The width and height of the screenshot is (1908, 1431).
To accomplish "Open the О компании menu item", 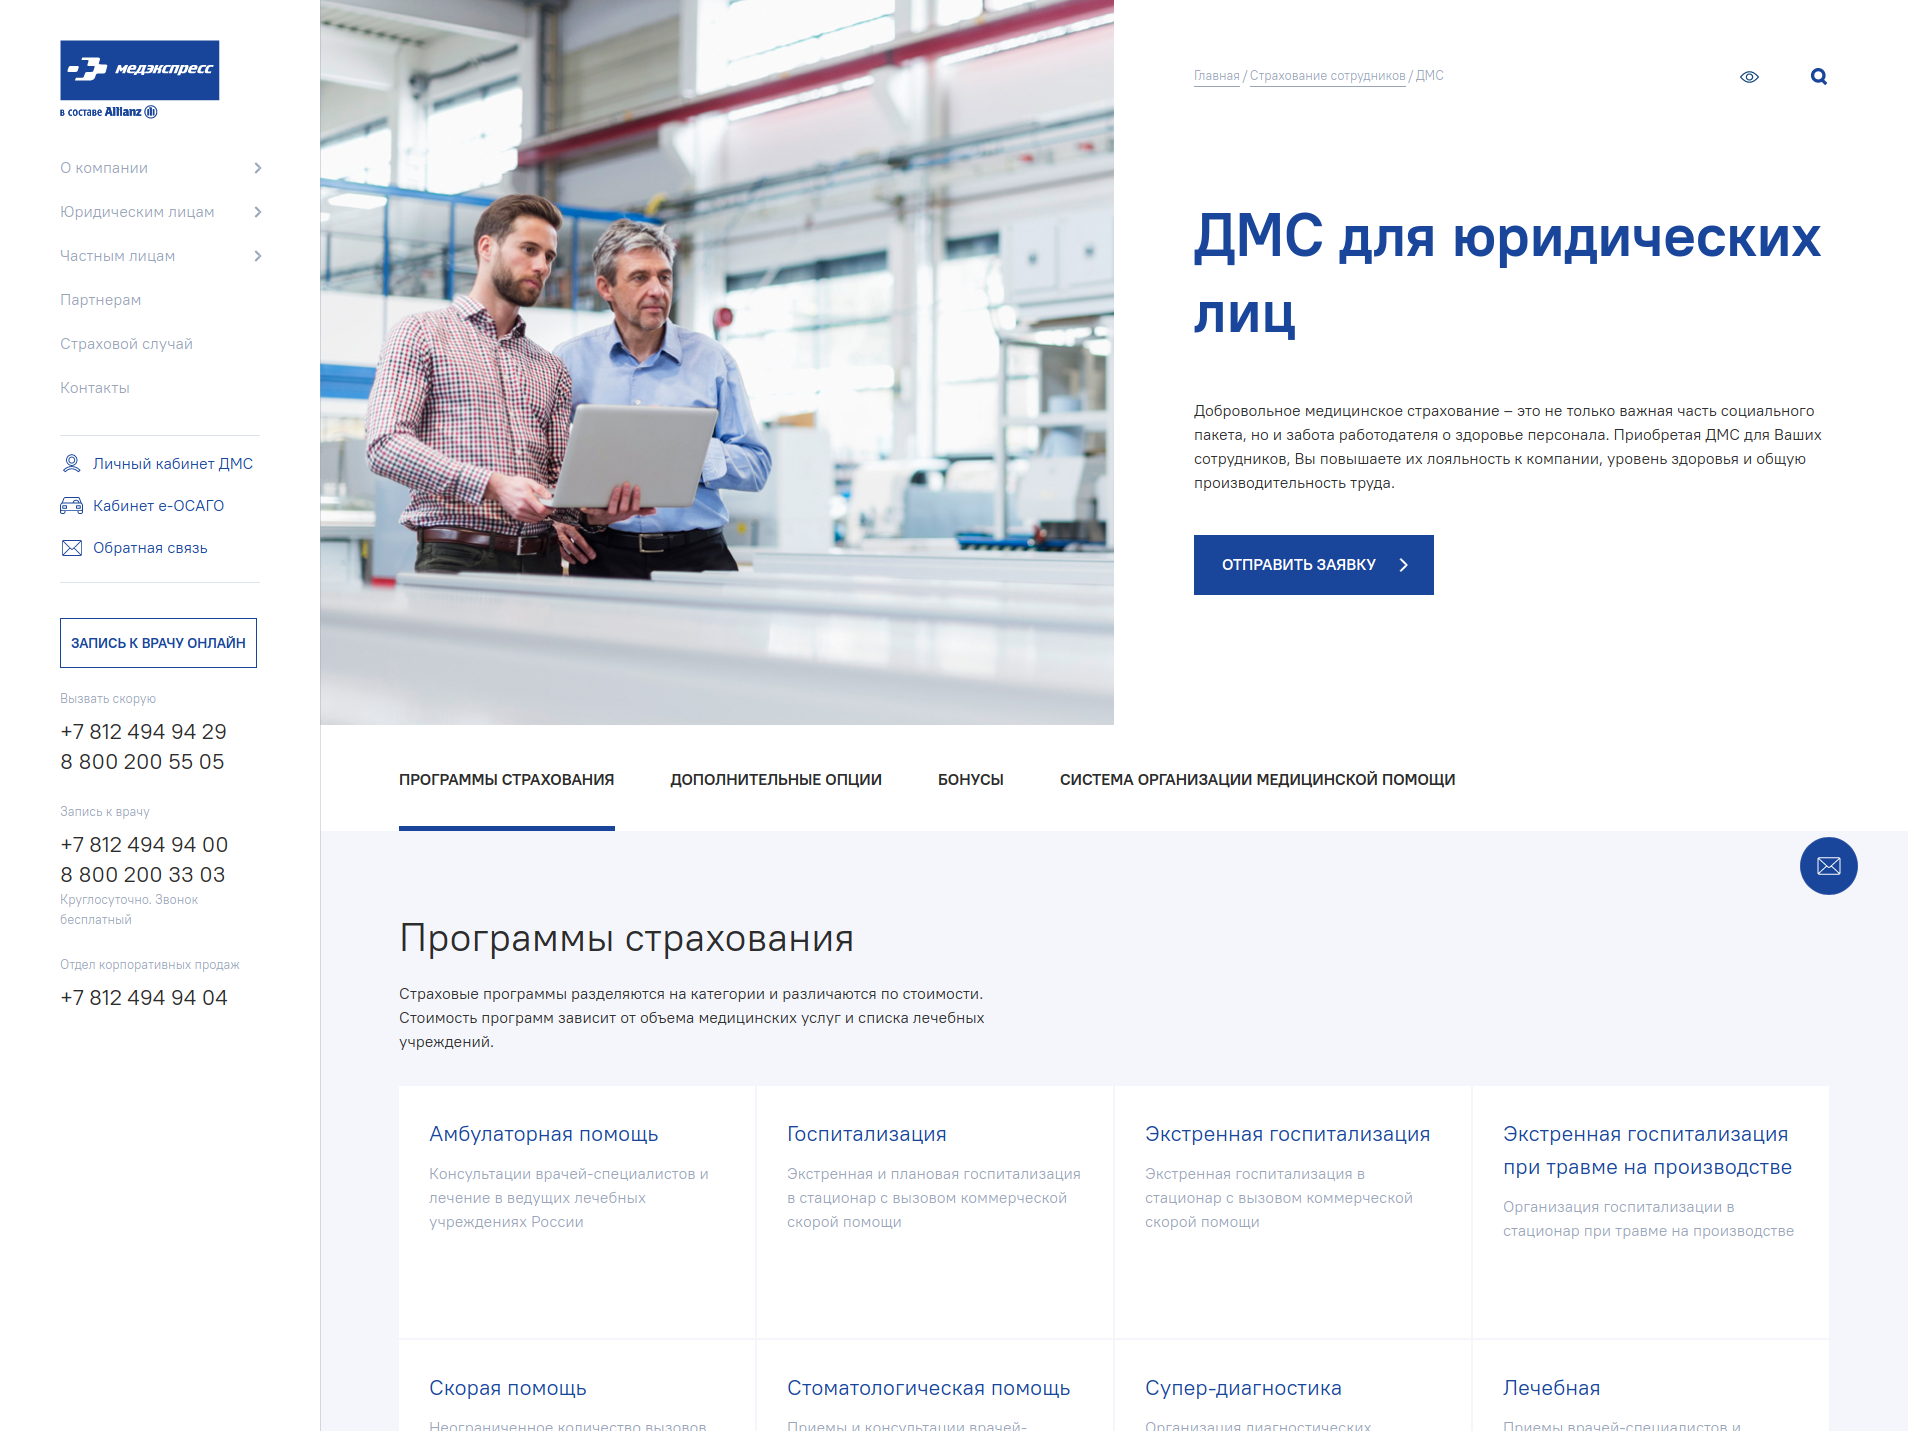I will [x=104, y=168].
